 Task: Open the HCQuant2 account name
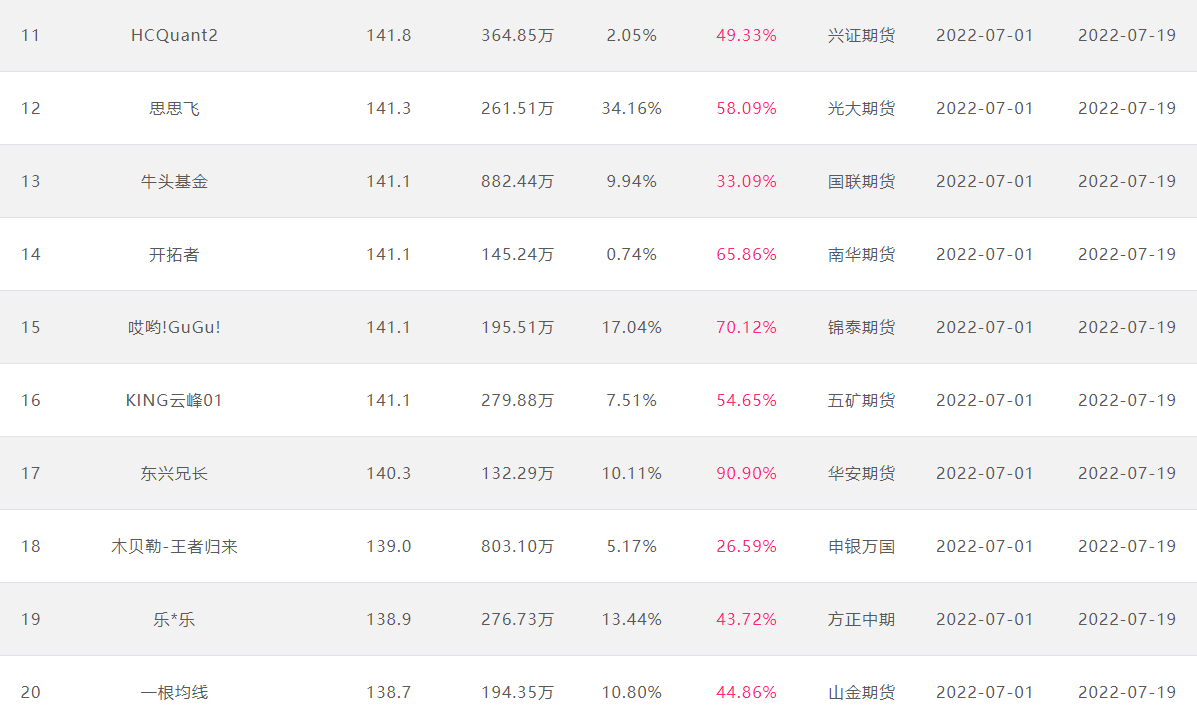click(174, 35)
